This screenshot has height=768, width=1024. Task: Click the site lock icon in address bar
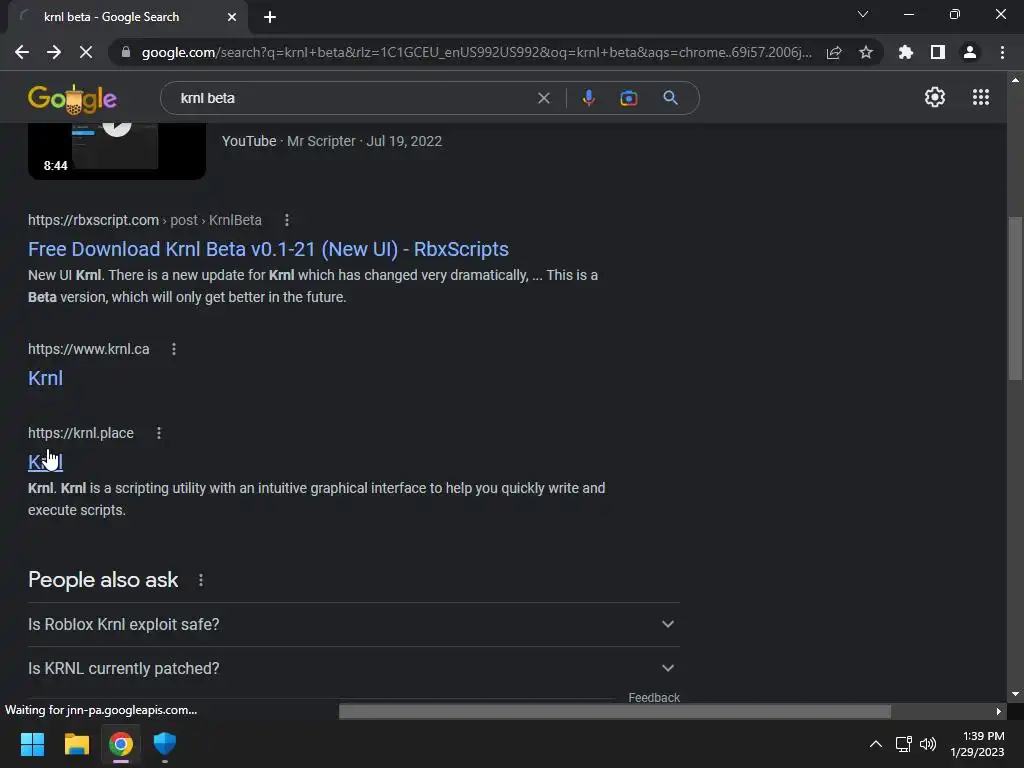click(x=126, y=52)
